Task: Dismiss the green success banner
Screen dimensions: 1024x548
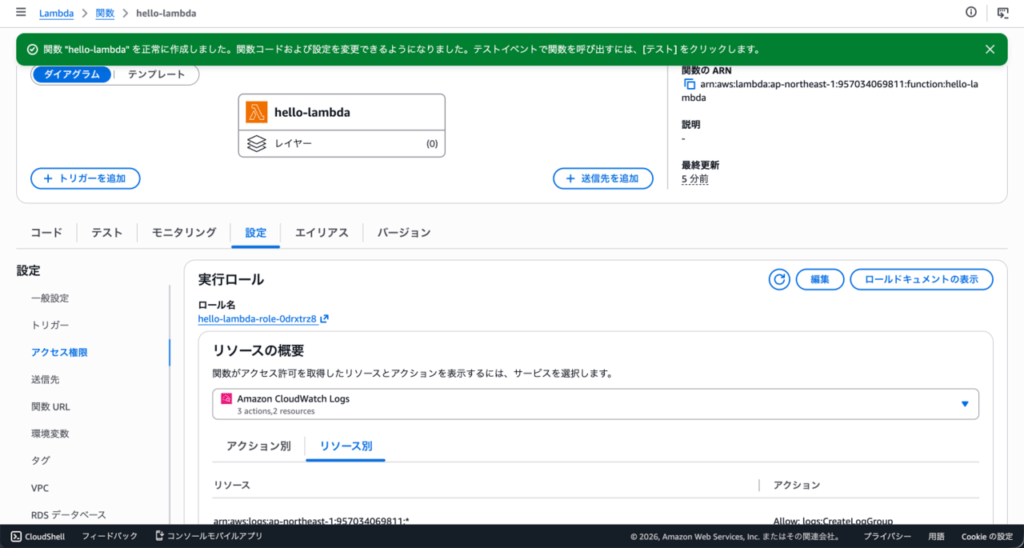Action: pyautogui.click(x=990, y=50)
